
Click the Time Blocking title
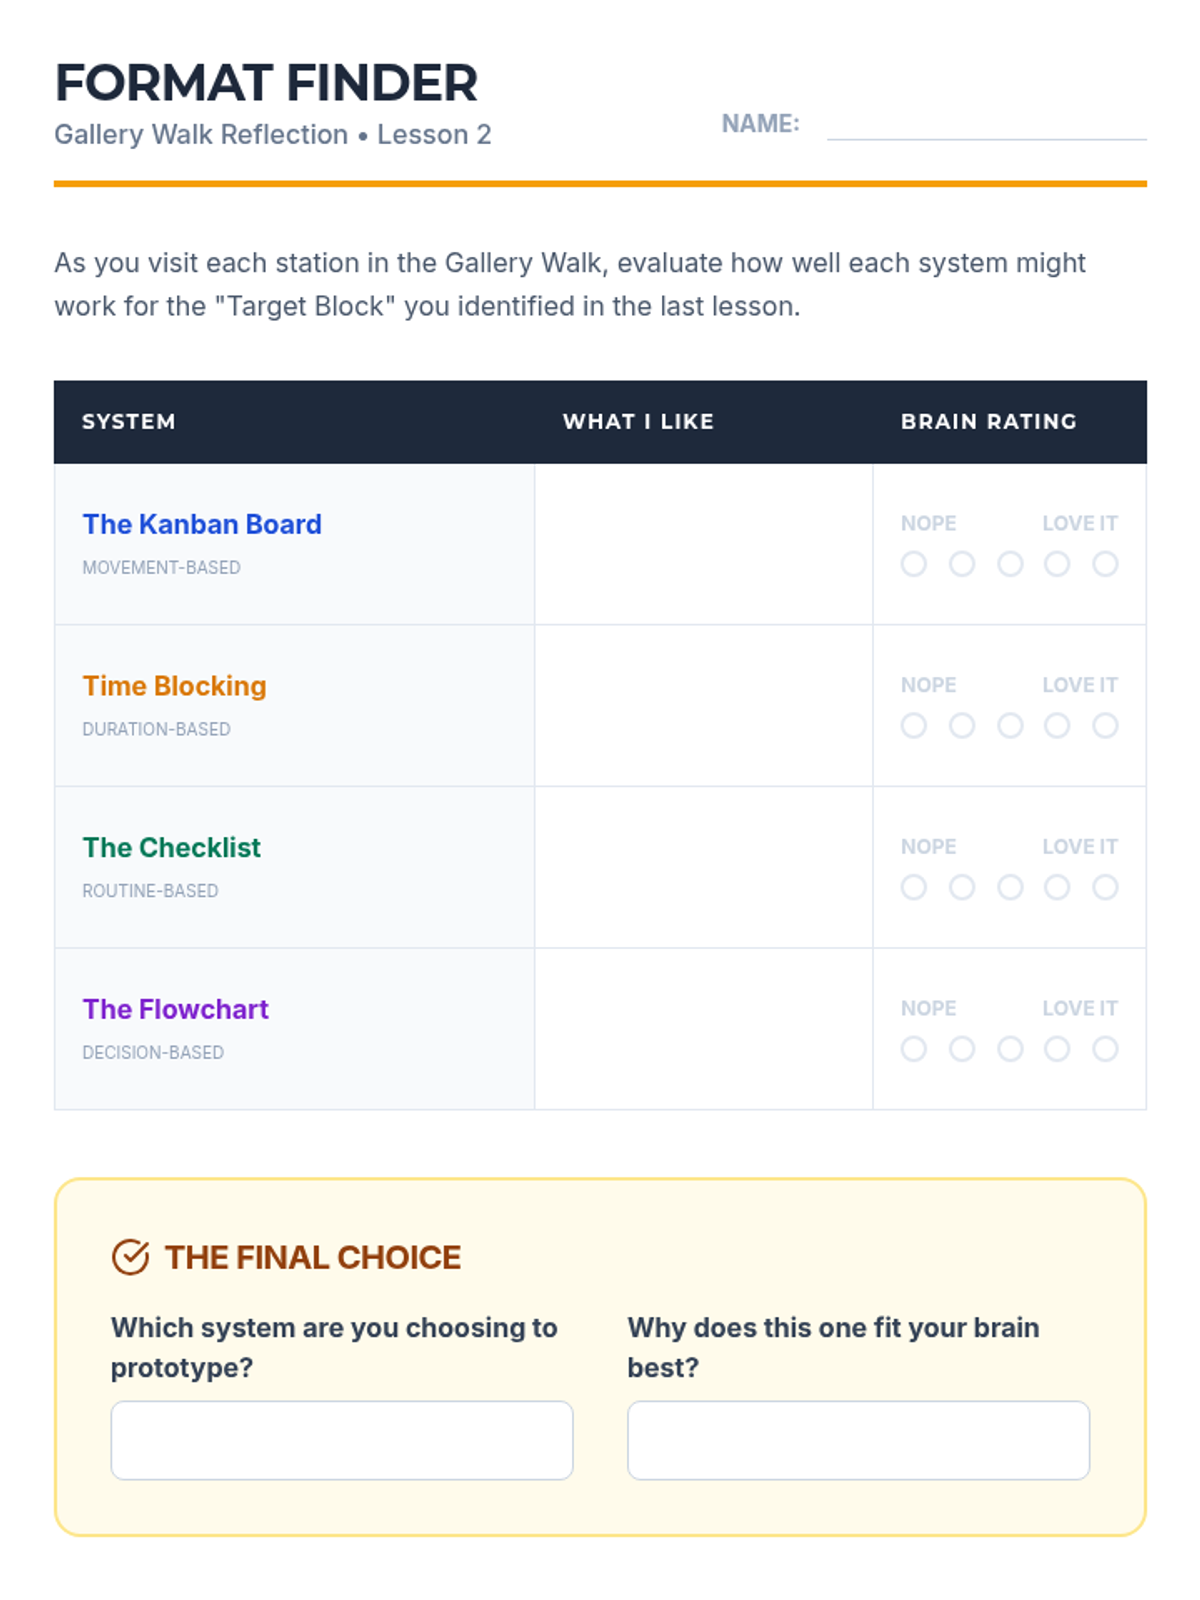pyautogui.click(x=174, y=686)
